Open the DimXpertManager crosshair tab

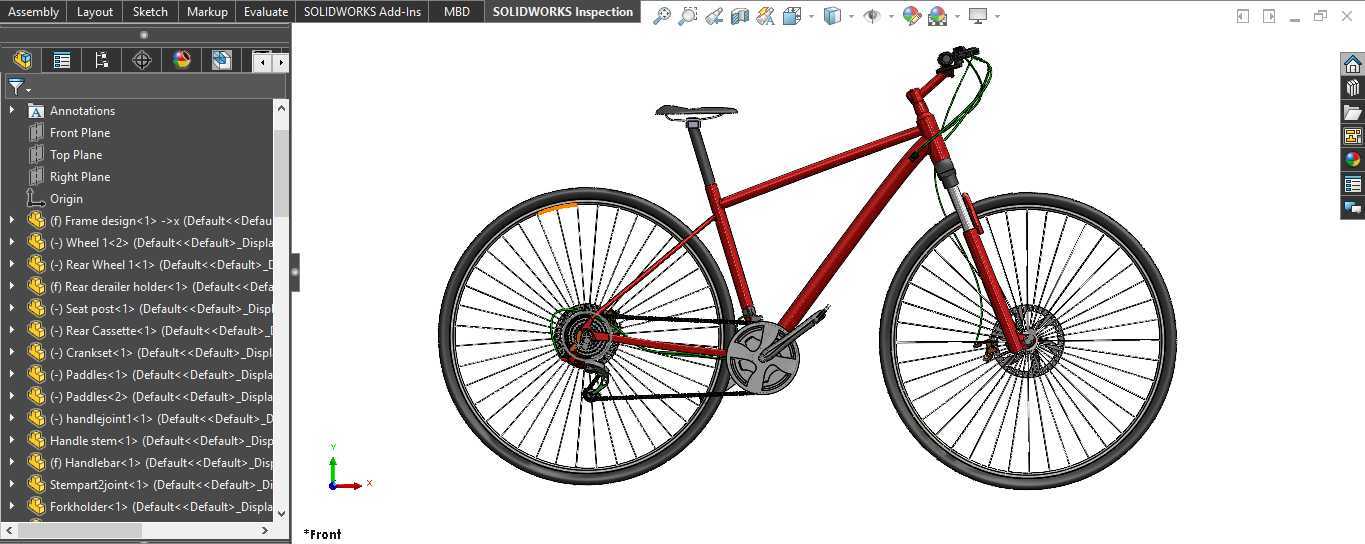[142, 60]
